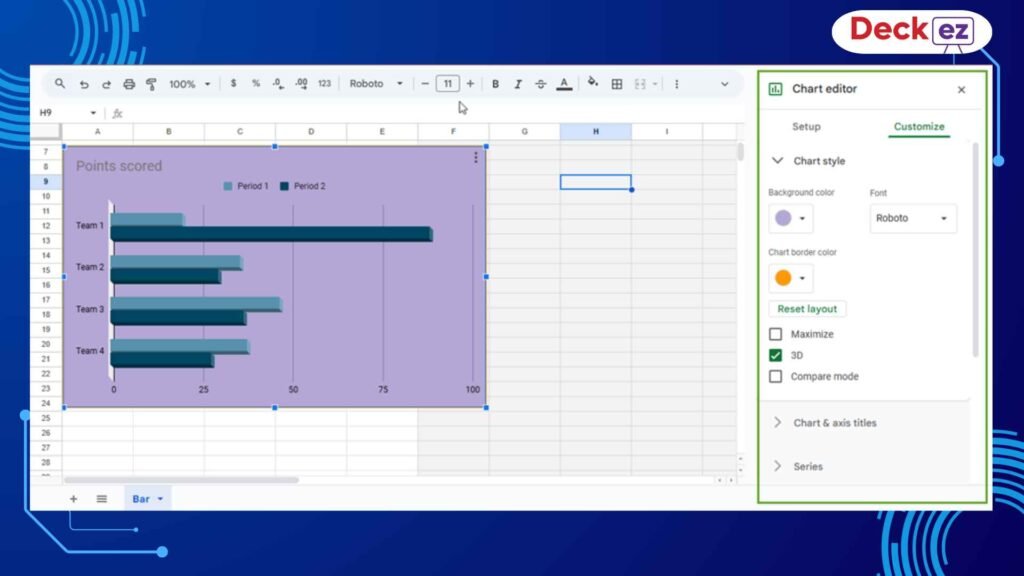Click the Reset layout button
This screenshot has width=1024, height=576.
807,308
